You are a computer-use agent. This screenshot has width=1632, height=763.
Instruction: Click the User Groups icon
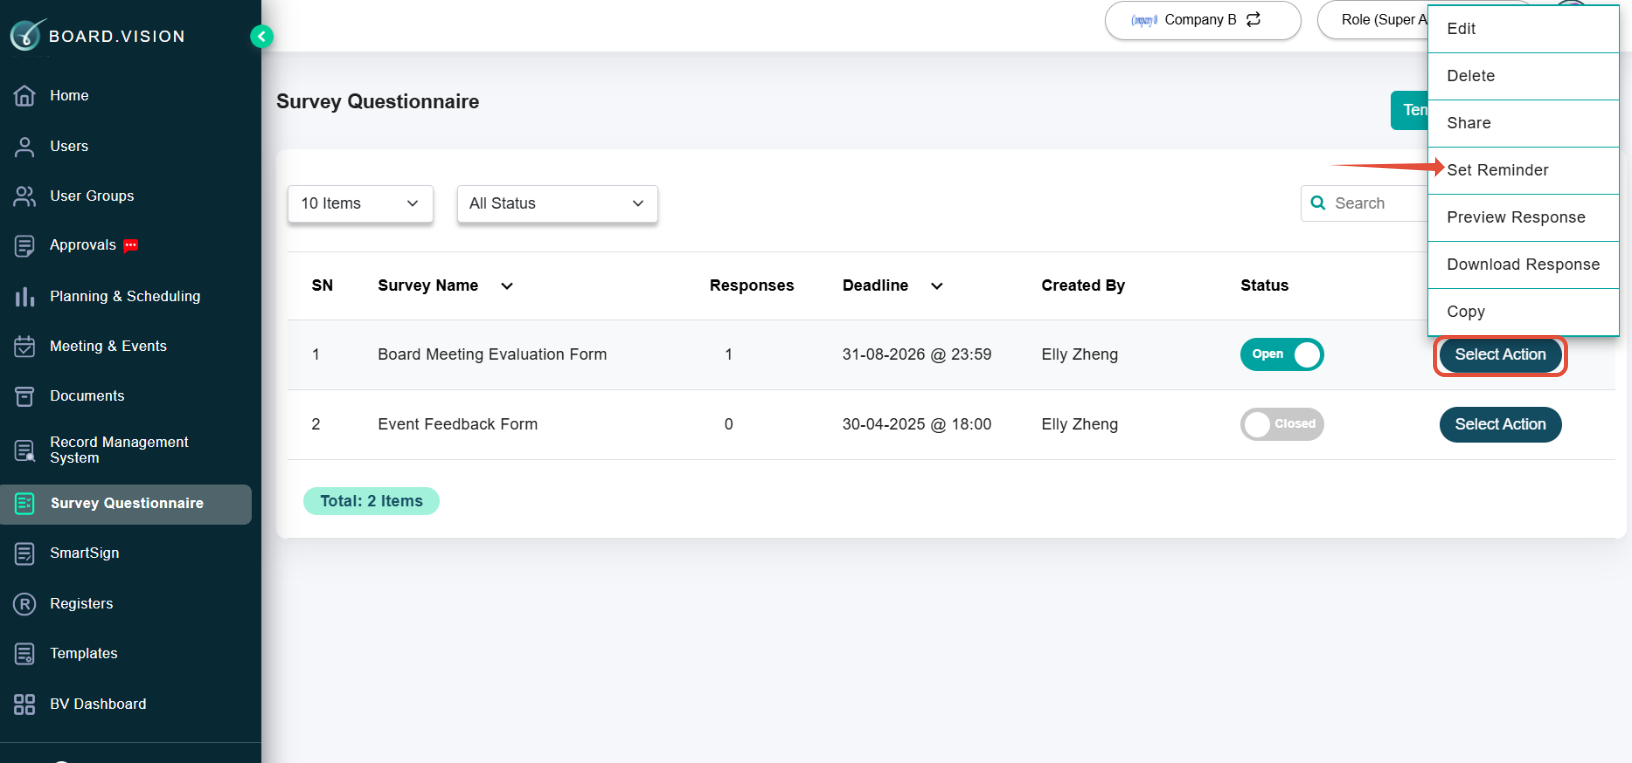click(x=25, y=196)
